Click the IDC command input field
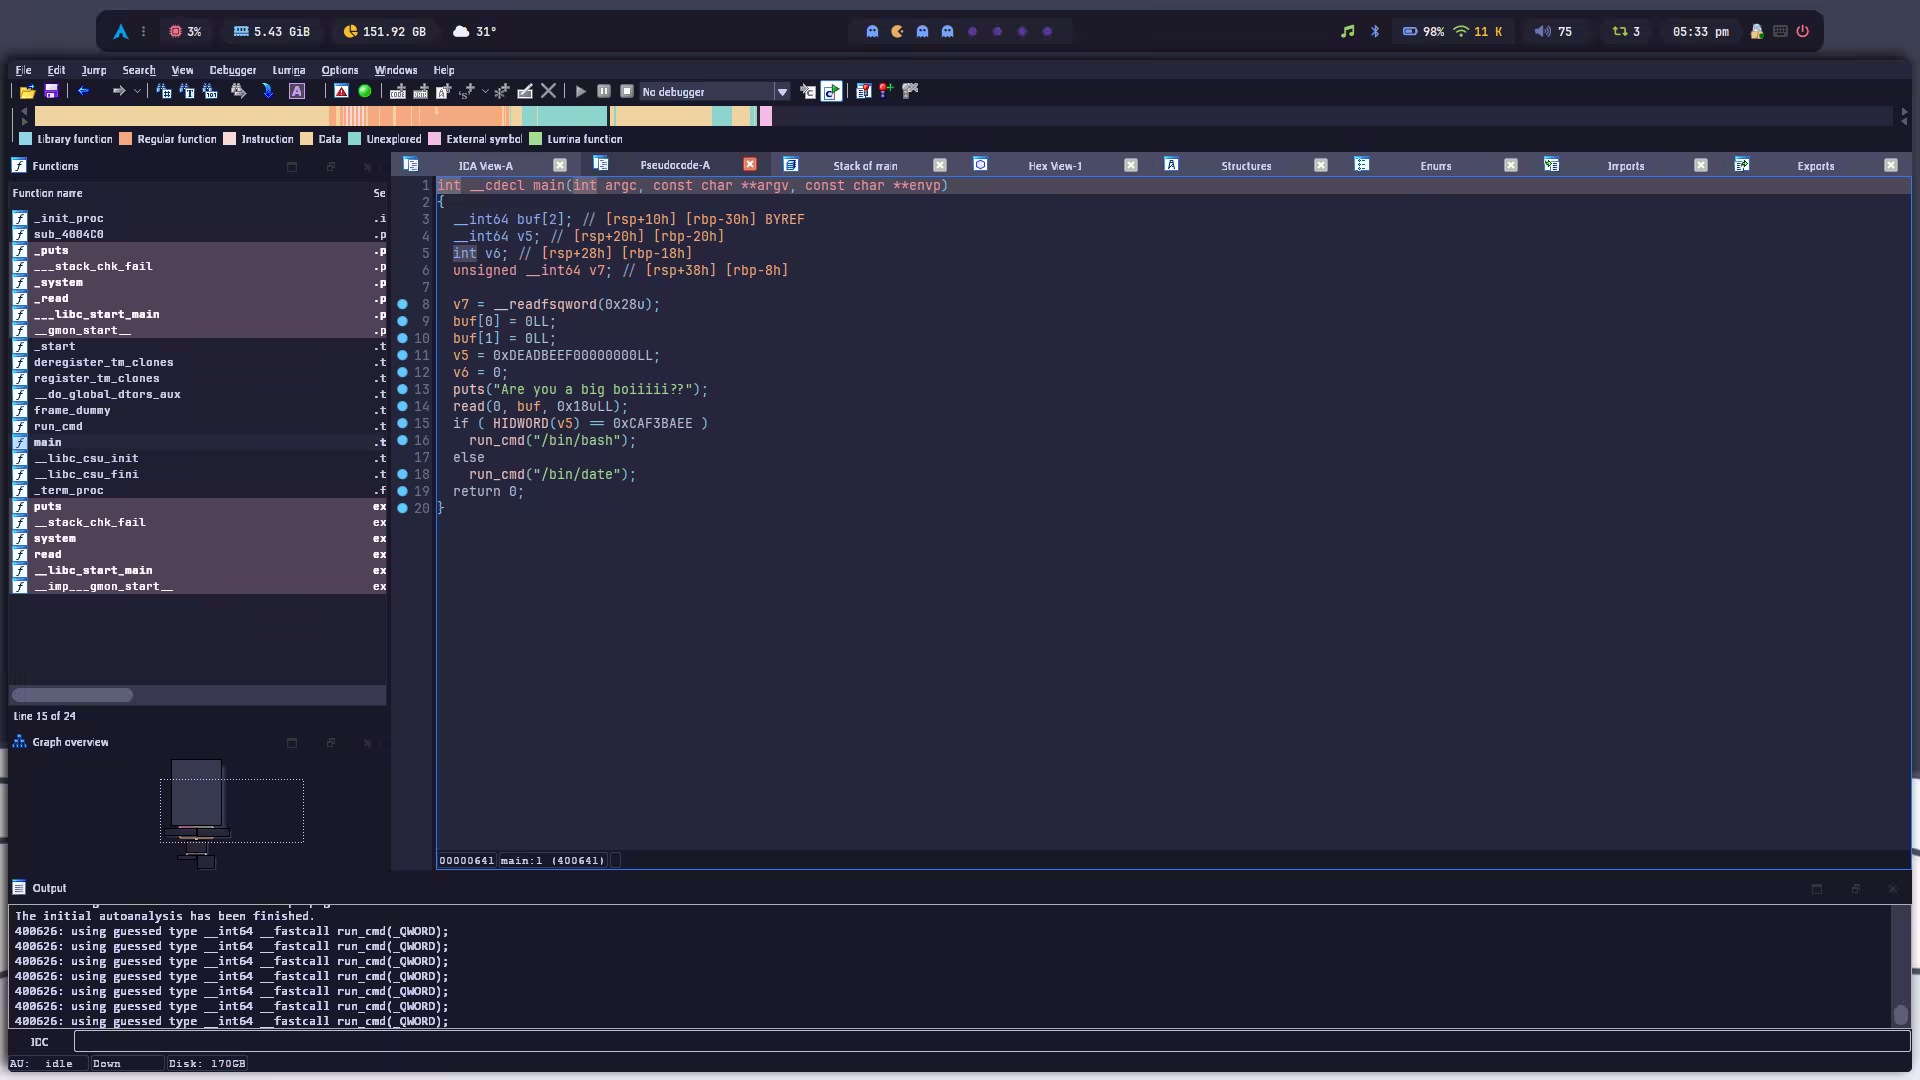Viewport: 1920px width, 1080px height. [x=990, y=1042]
